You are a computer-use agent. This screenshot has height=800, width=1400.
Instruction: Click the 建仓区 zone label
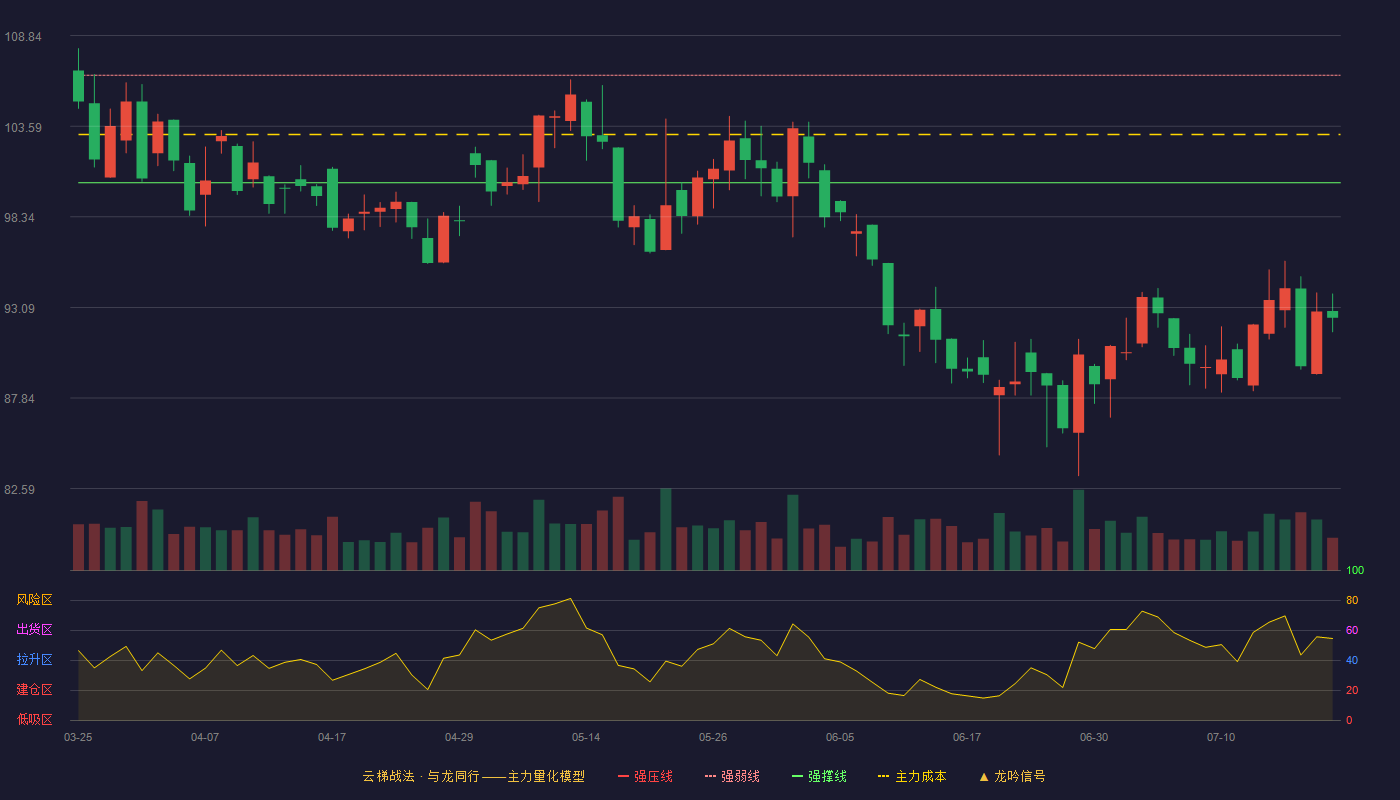pyautogui.click(x=34, y=690)
